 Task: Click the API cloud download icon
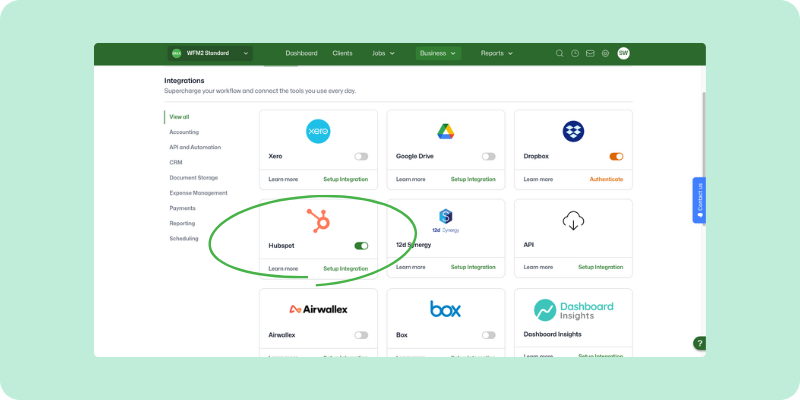(573, 221)
